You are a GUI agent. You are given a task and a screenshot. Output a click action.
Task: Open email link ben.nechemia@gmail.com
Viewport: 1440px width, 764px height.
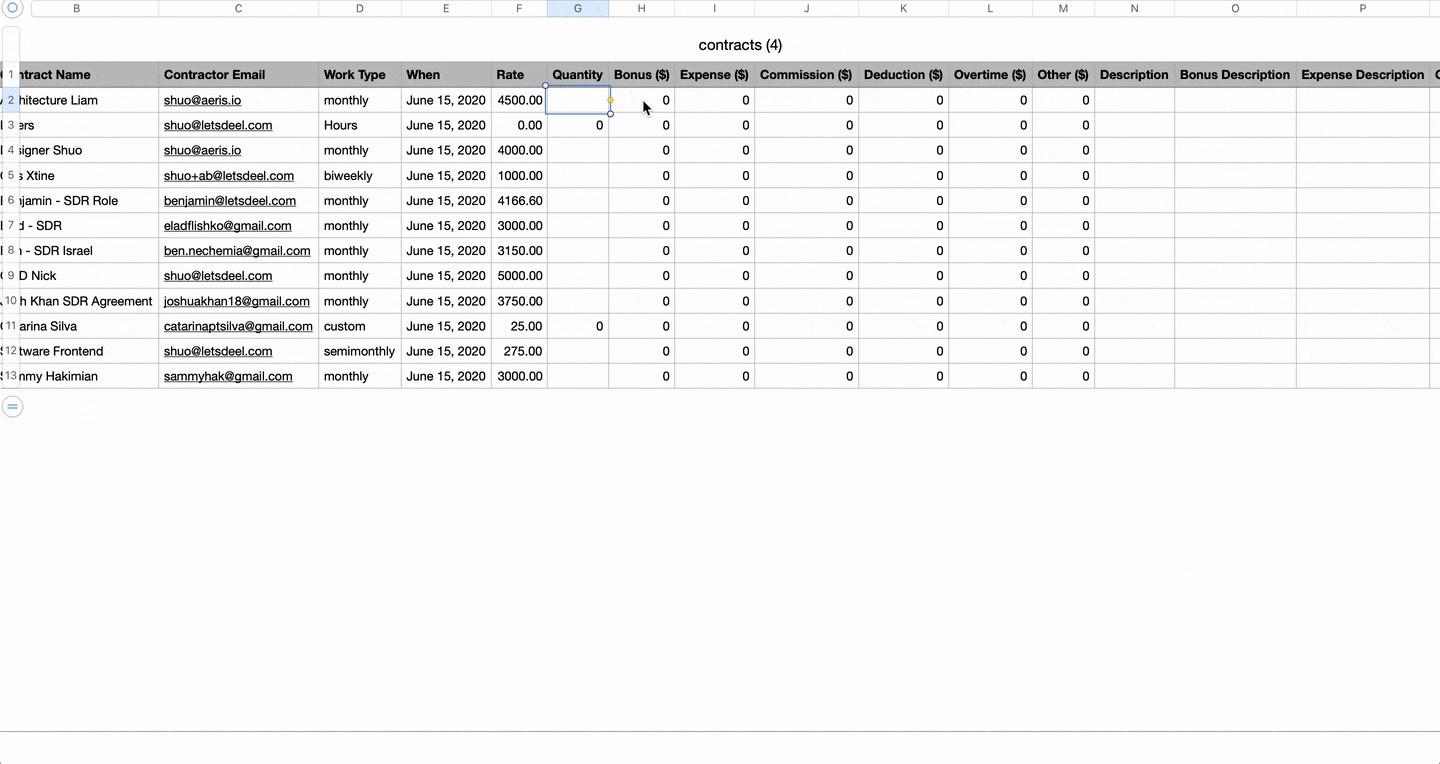click(237, 251)
